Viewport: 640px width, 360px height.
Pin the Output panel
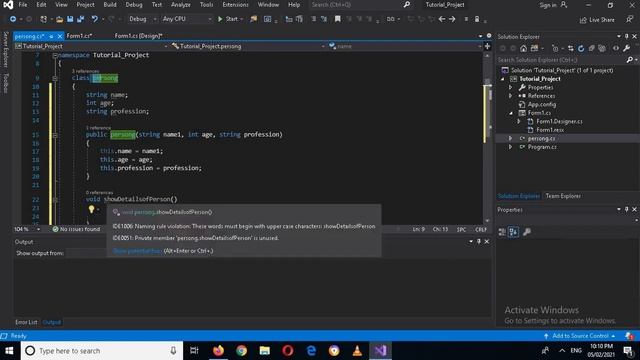point(479,241)
